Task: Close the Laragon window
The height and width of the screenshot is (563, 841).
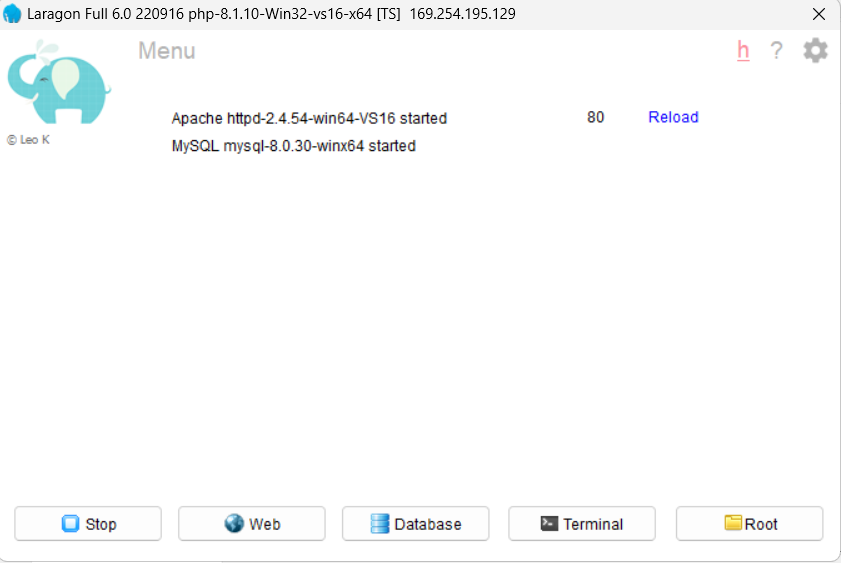Action: [x=818, y=14]
